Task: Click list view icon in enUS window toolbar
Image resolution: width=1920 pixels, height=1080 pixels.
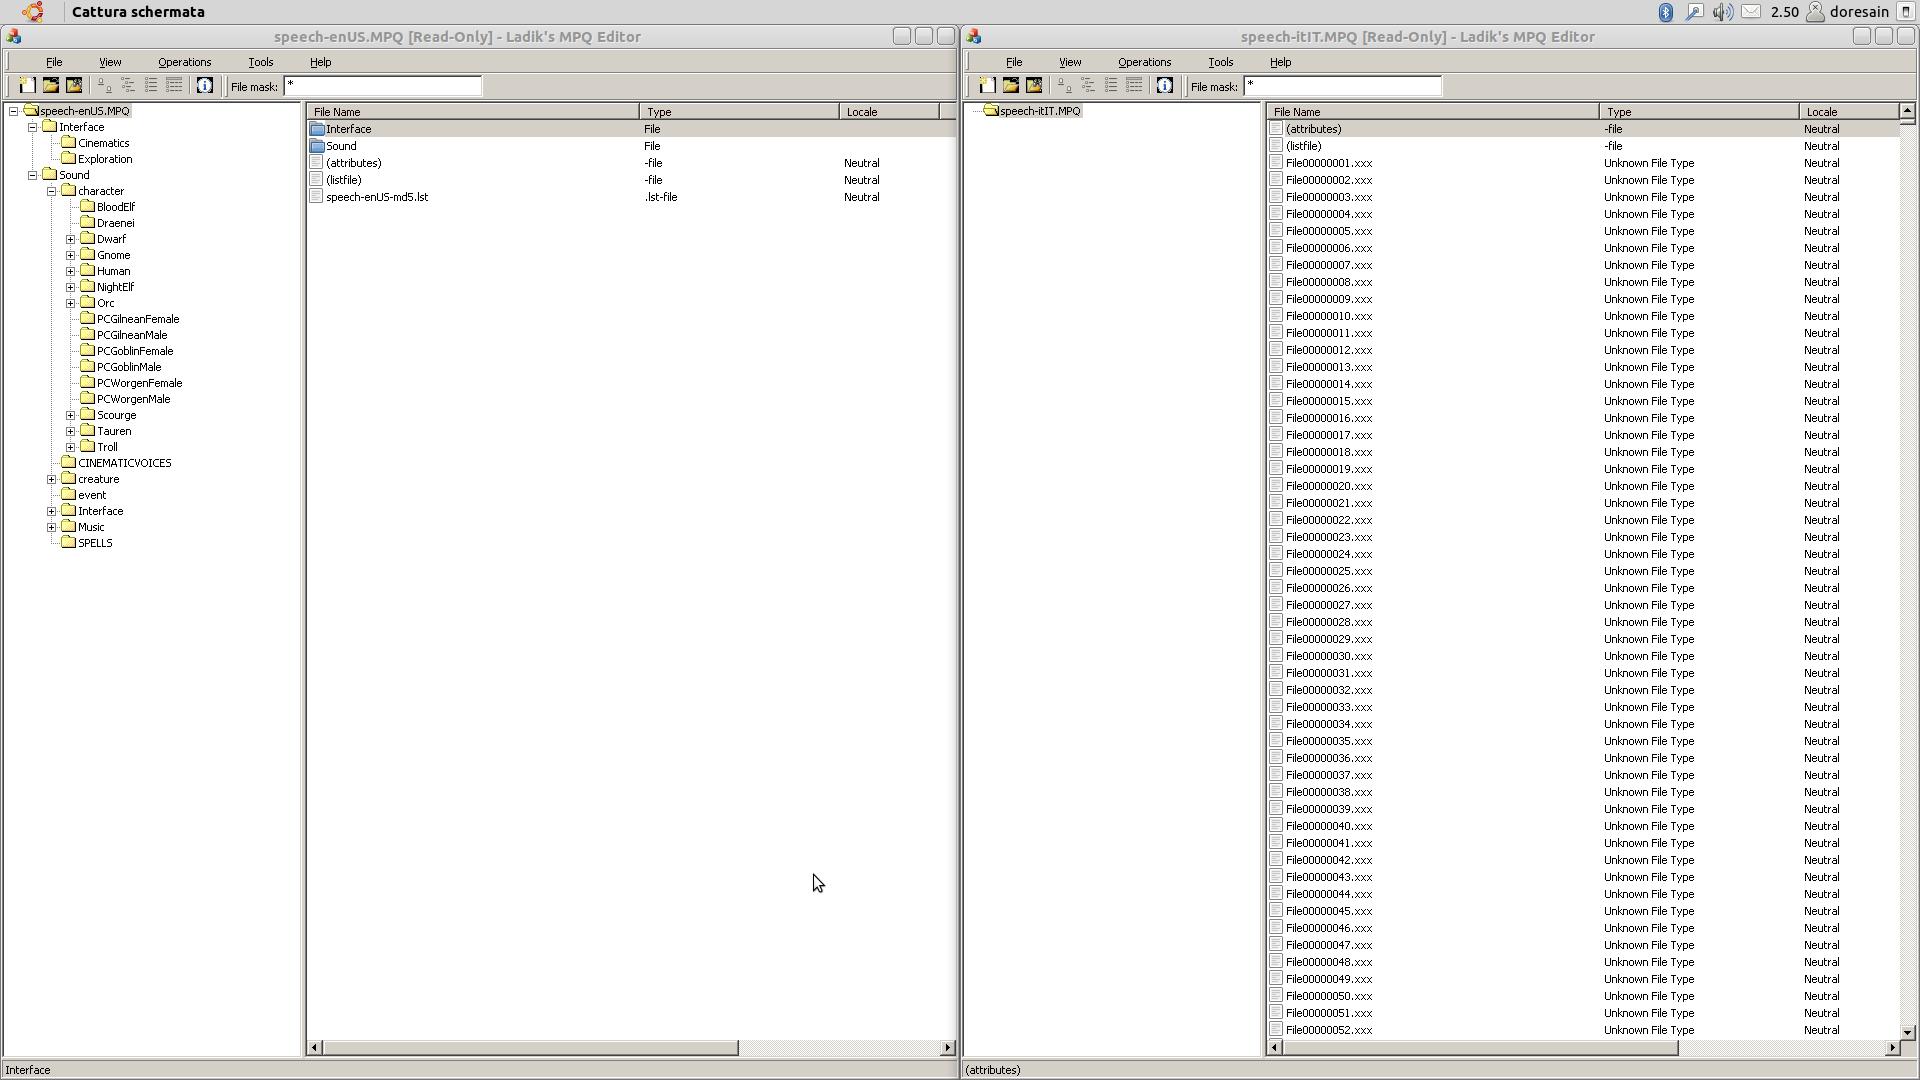Action: tap(151, 86)
